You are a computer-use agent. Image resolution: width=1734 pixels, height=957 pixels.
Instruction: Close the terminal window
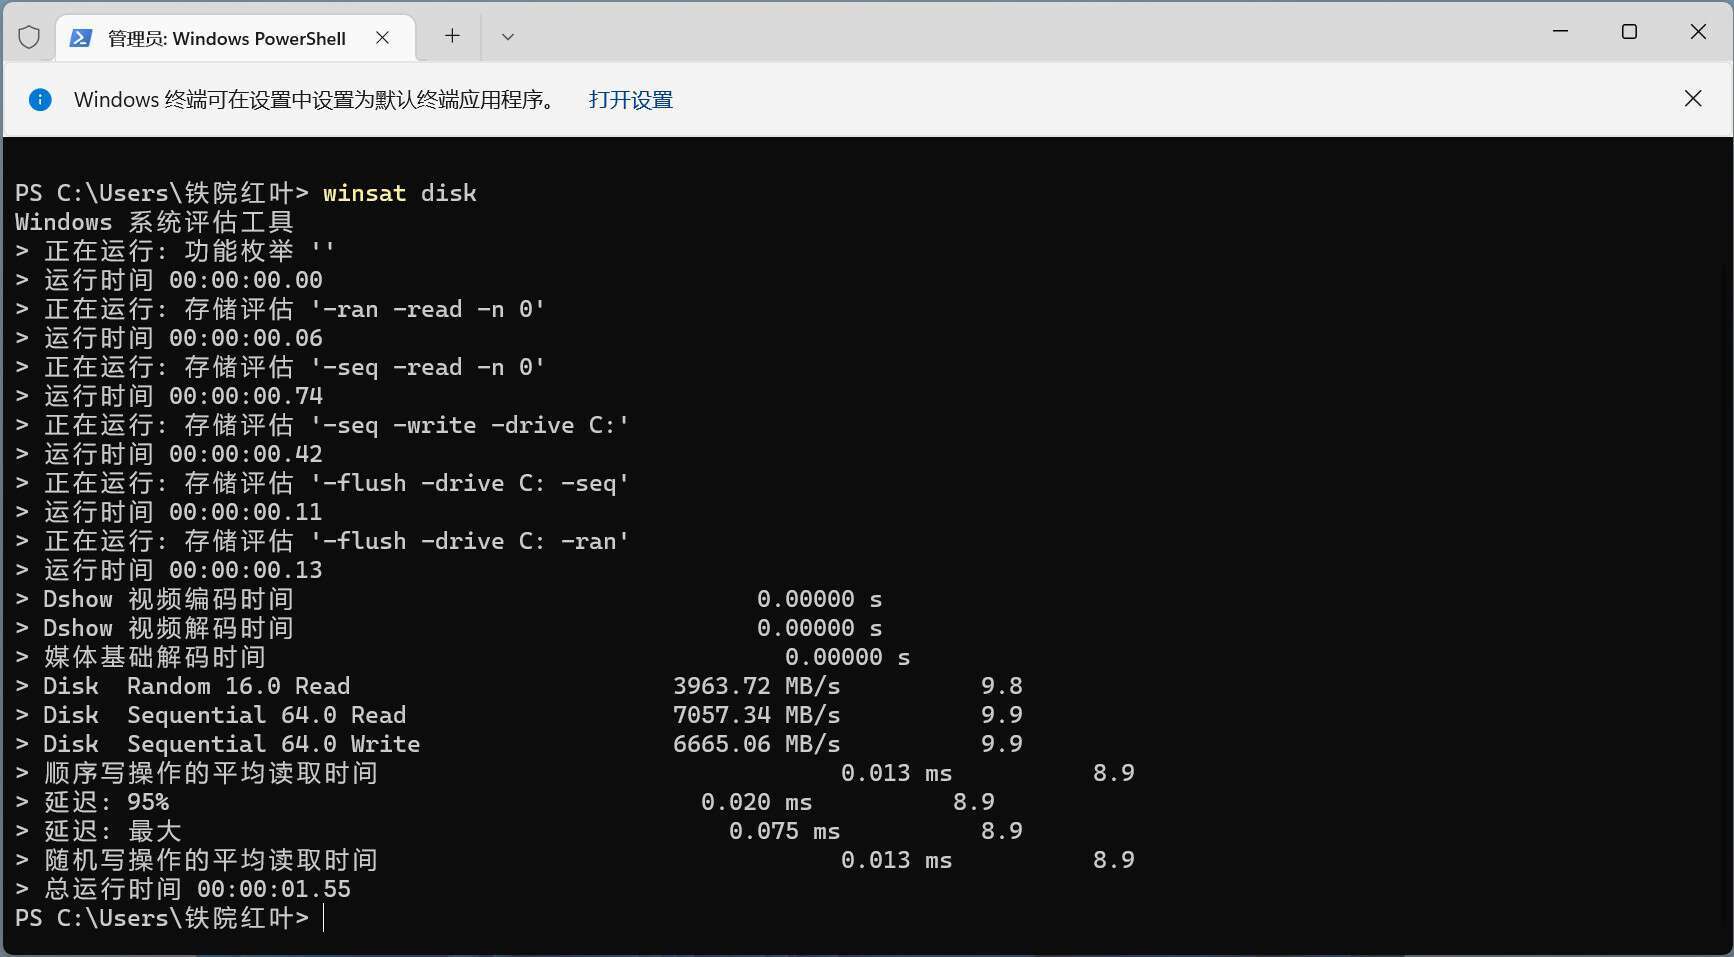(x=1698, y=32)
